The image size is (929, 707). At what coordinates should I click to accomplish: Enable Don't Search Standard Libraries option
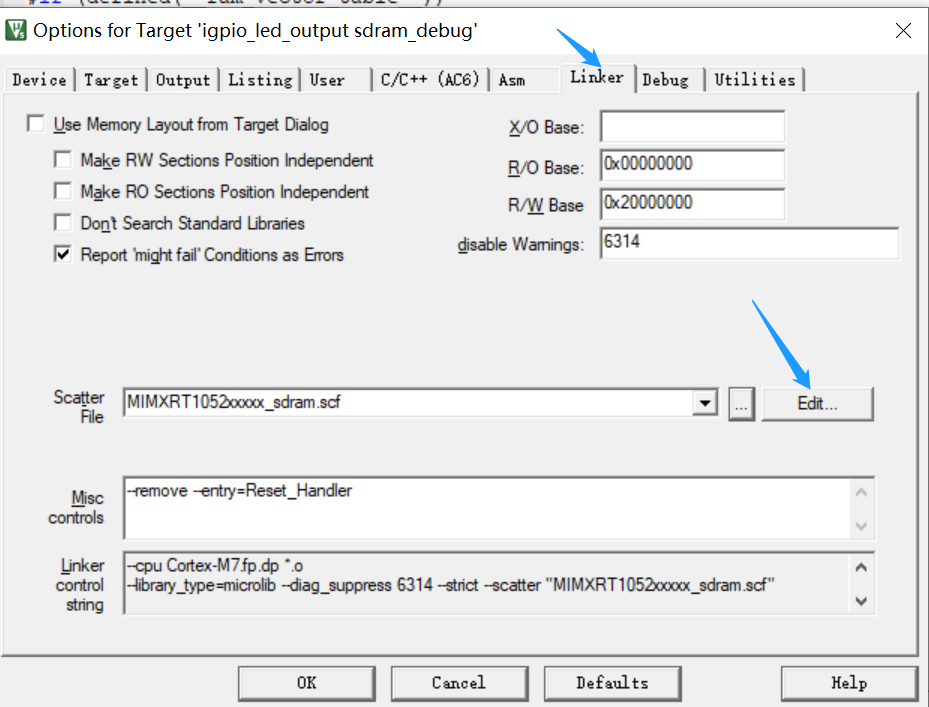[x=63, y=223]
